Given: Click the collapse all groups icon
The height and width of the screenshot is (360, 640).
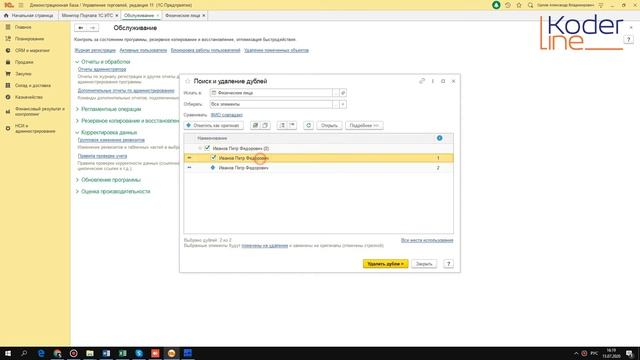Looking at the screenshot, I should [292, 125].
